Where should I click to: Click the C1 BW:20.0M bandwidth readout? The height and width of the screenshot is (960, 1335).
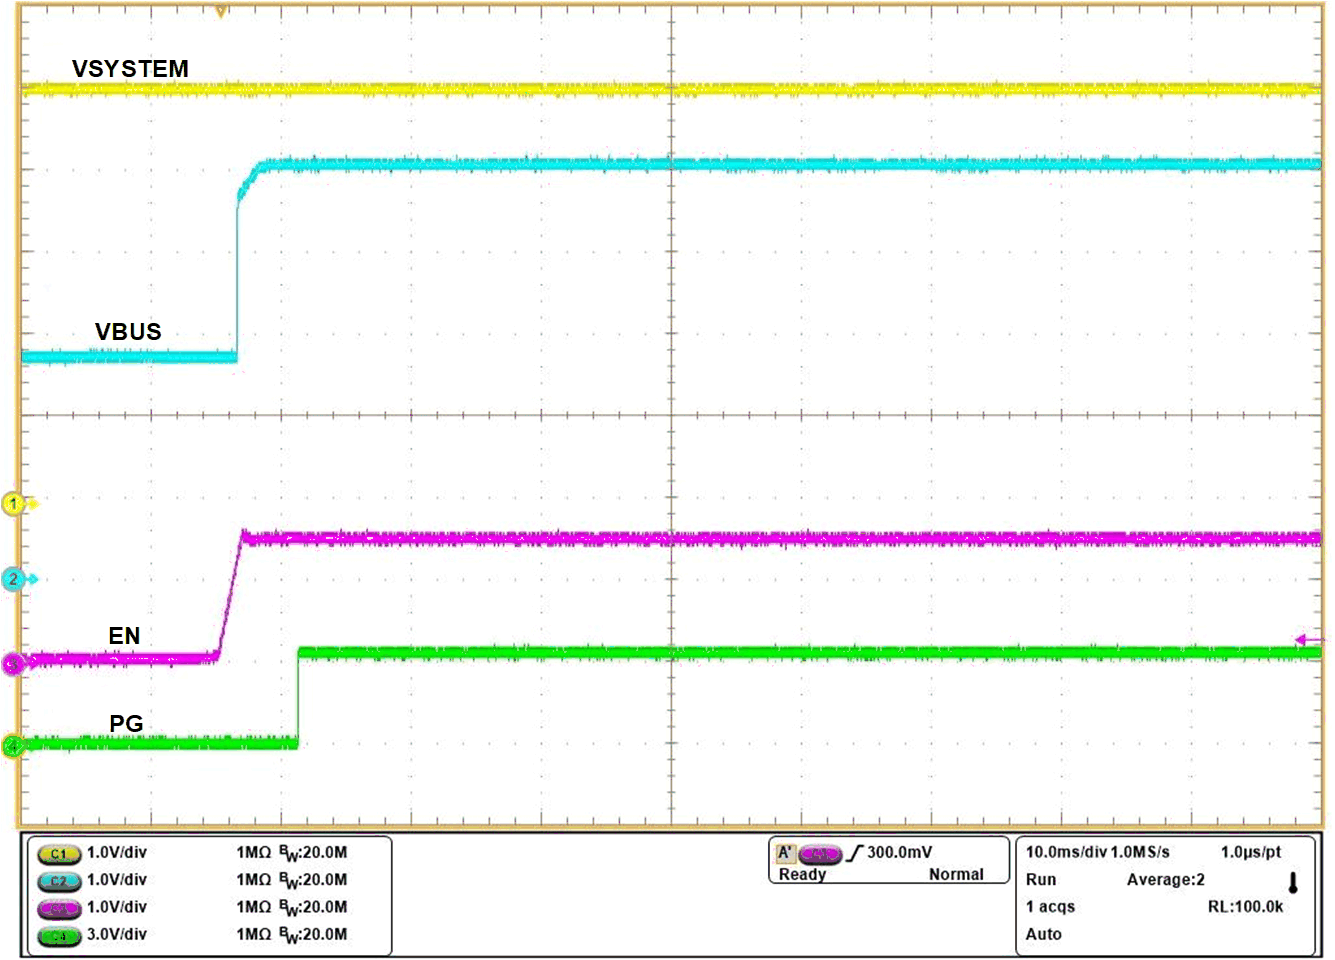[x=313, y=853]
